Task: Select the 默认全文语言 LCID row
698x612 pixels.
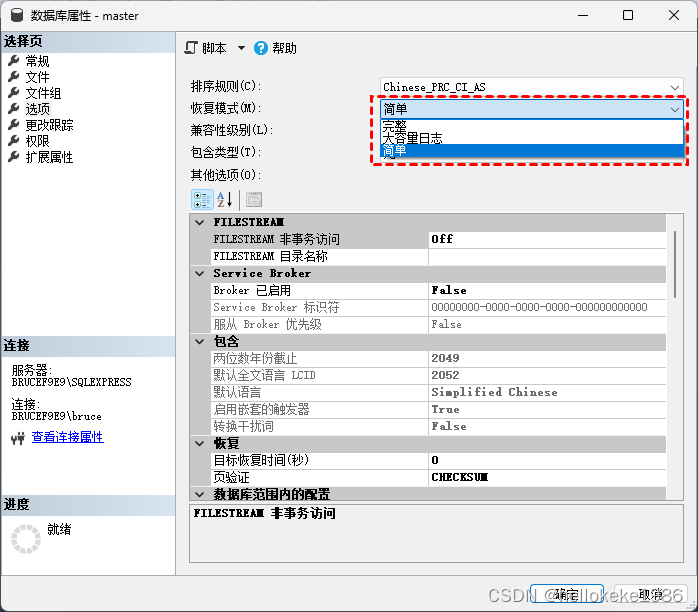Action: pyautogui.click(x=438, y=375)
